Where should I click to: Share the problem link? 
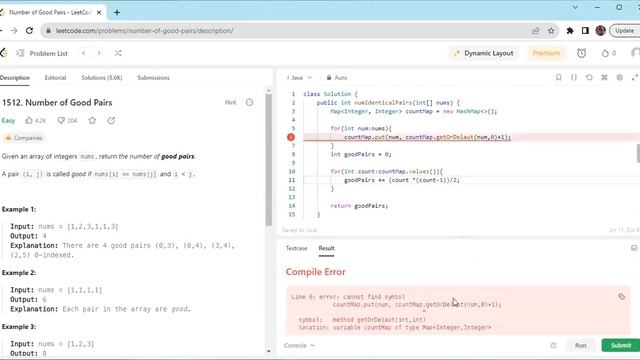(x=111, y=120)
